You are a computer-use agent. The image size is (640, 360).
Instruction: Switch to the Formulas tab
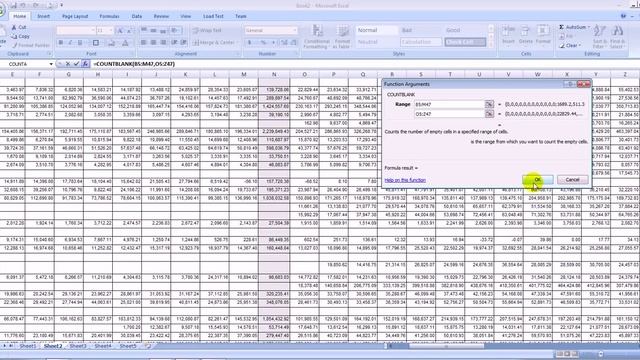109,16
